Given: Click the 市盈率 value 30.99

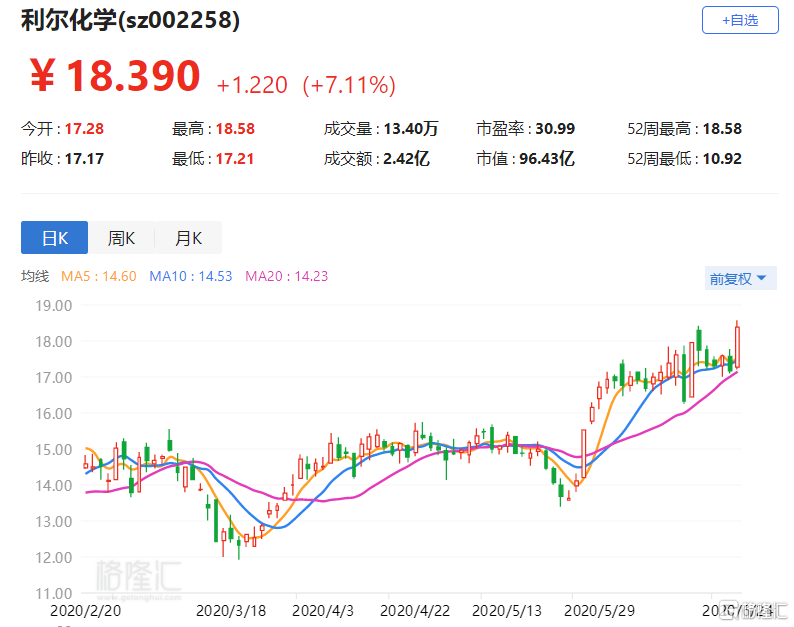Looking at the screenshot, I should [555, 129].
